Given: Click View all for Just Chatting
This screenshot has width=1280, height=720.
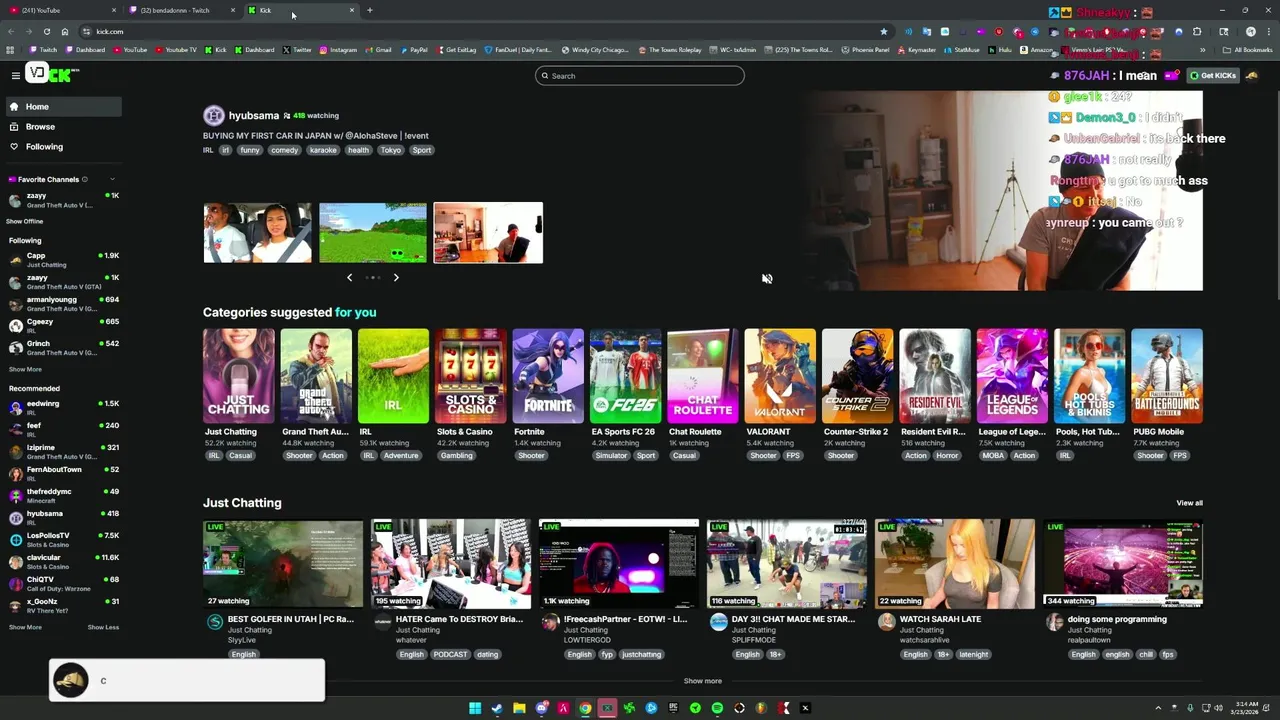Looking at the screenshot, I should click(x=1189, y=503).
